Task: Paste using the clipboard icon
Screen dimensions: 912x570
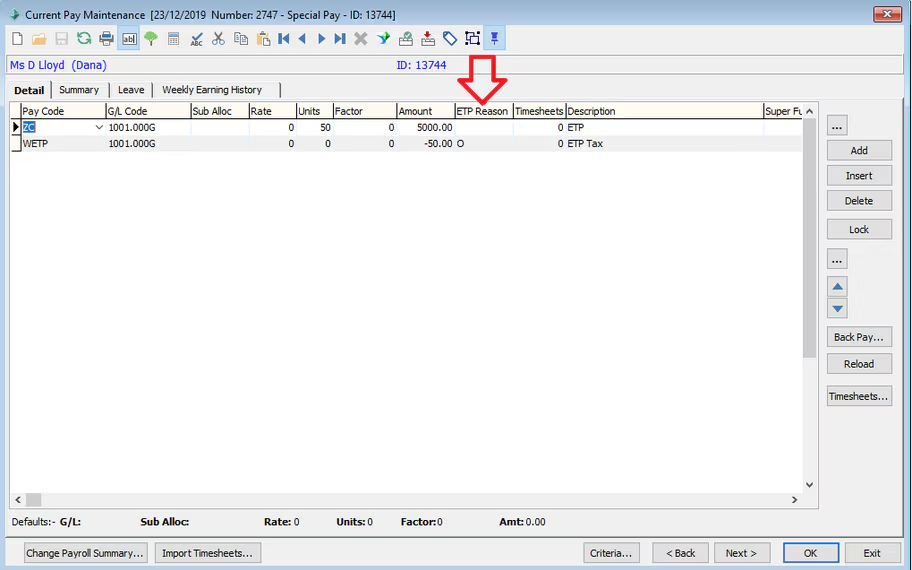Action: click(x=263, y=39)
